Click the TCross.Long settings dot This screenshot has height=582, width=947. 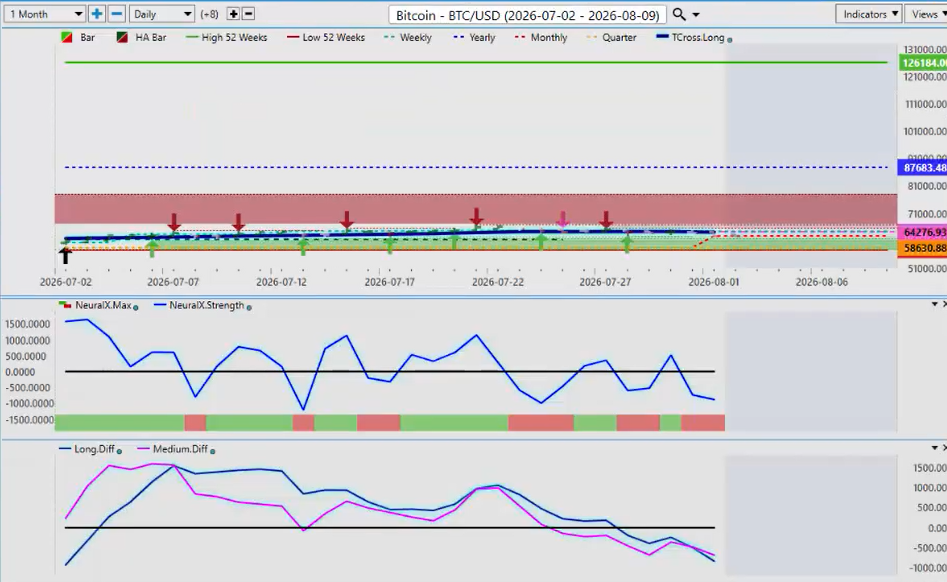[x=730, y=40]
